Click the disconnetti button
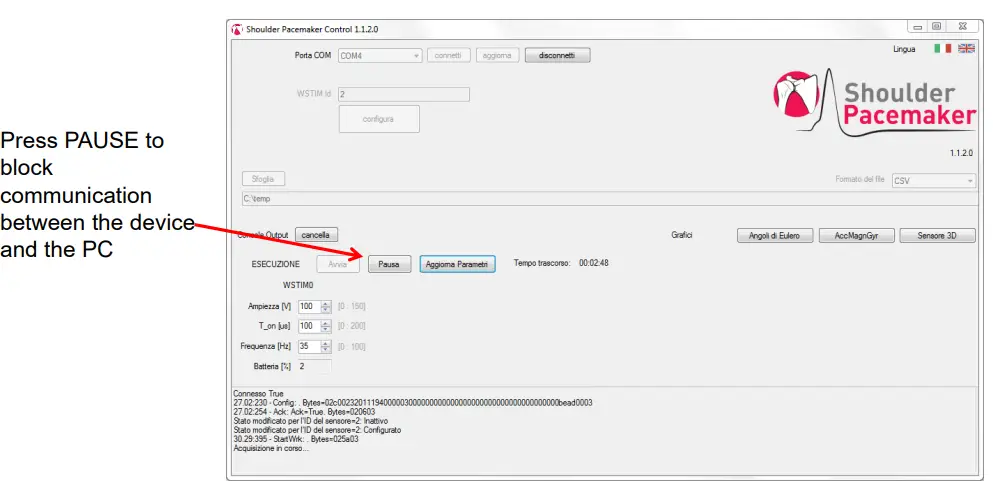 click(x=557, y=56)
